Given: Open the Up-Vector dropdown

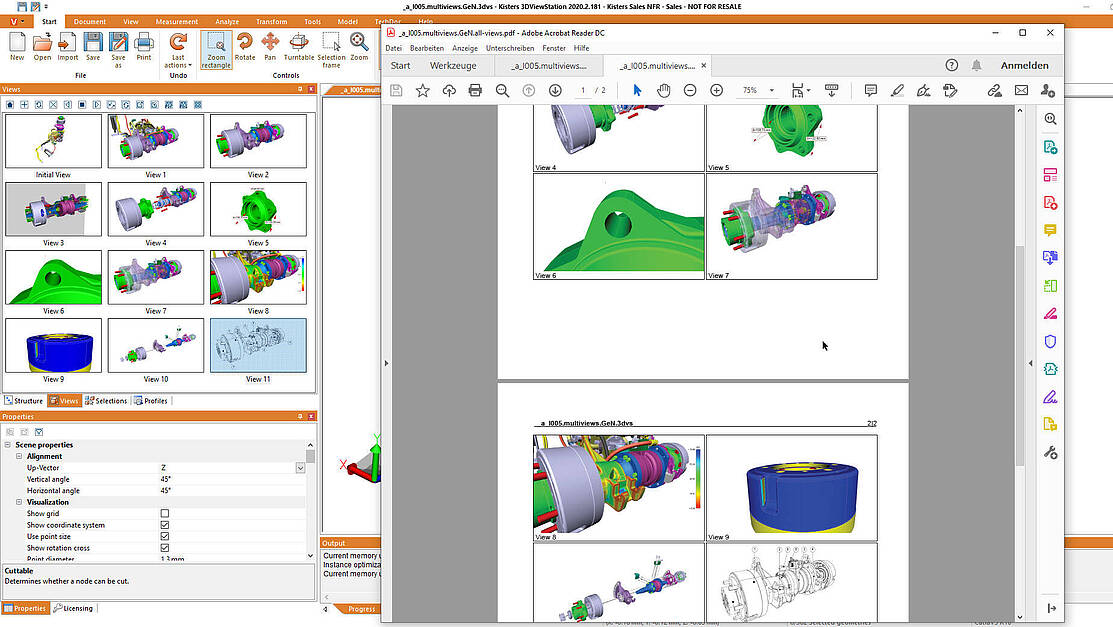Looking at the screenshot, I should click(300, 468).
